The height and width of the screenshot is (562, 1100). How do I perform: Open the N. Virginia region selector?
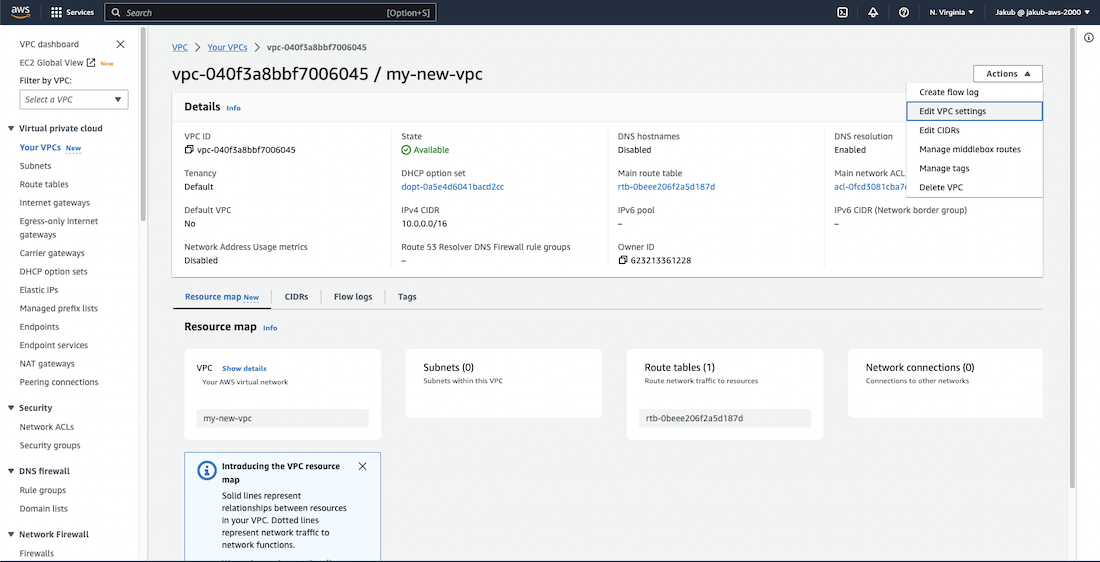pos(951,13)
